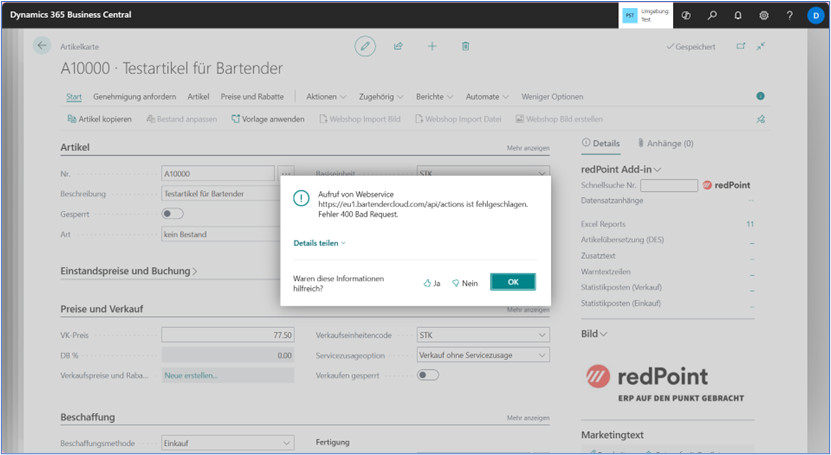Open the settings gear icon

(x=764, y=16)
